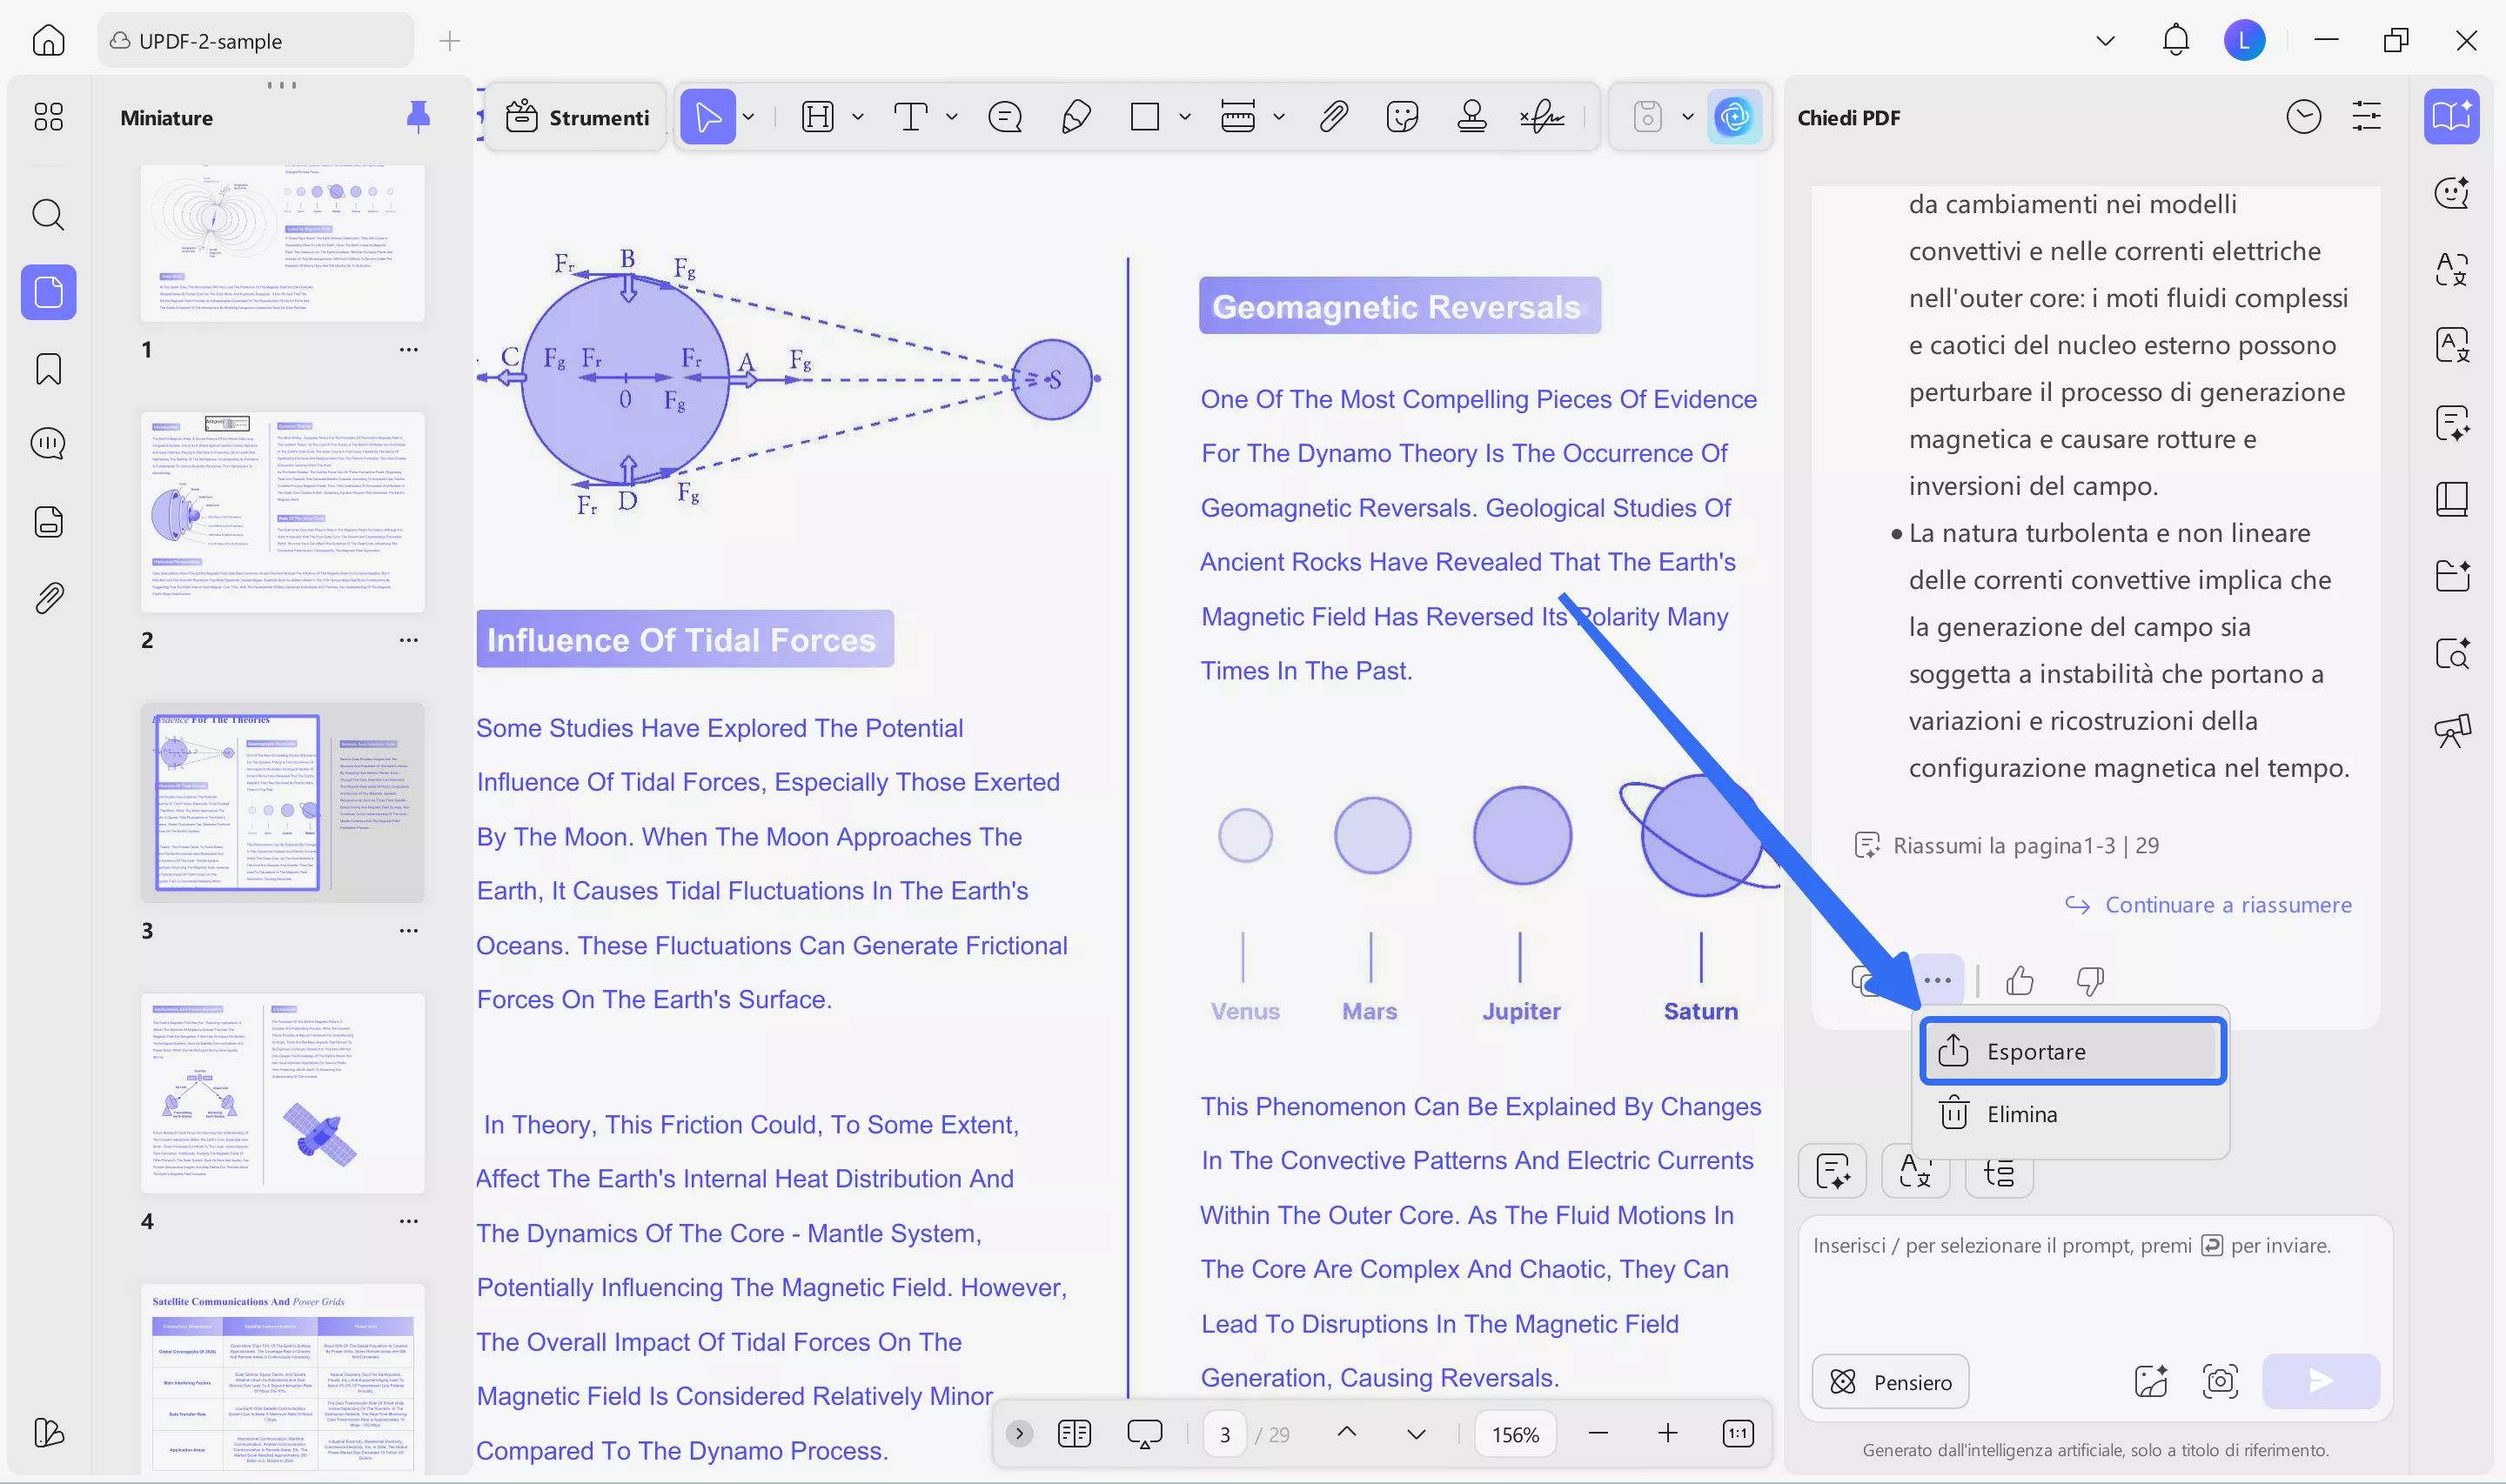The image size is (2506, 1484).
Task: Open the text tool dropdown arrow
Action: click(952, 117)
